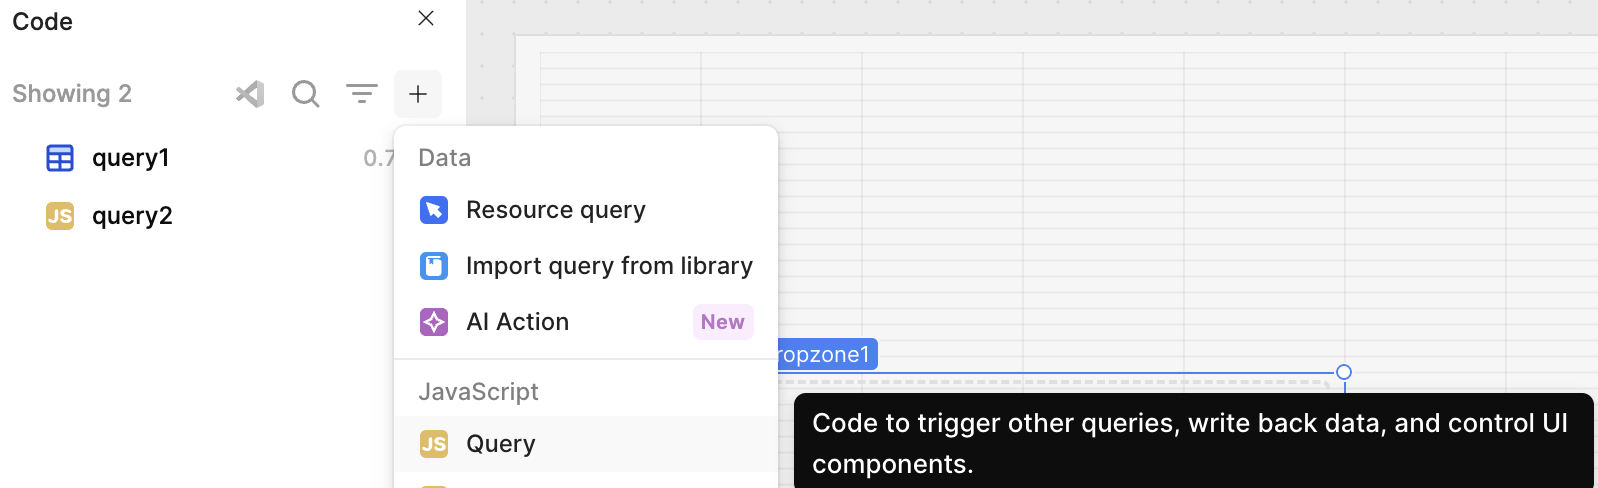This screenshot has height=488, width=1598.
Task: Click the purple AI Action sparkle icon
Action: point(434,322)
